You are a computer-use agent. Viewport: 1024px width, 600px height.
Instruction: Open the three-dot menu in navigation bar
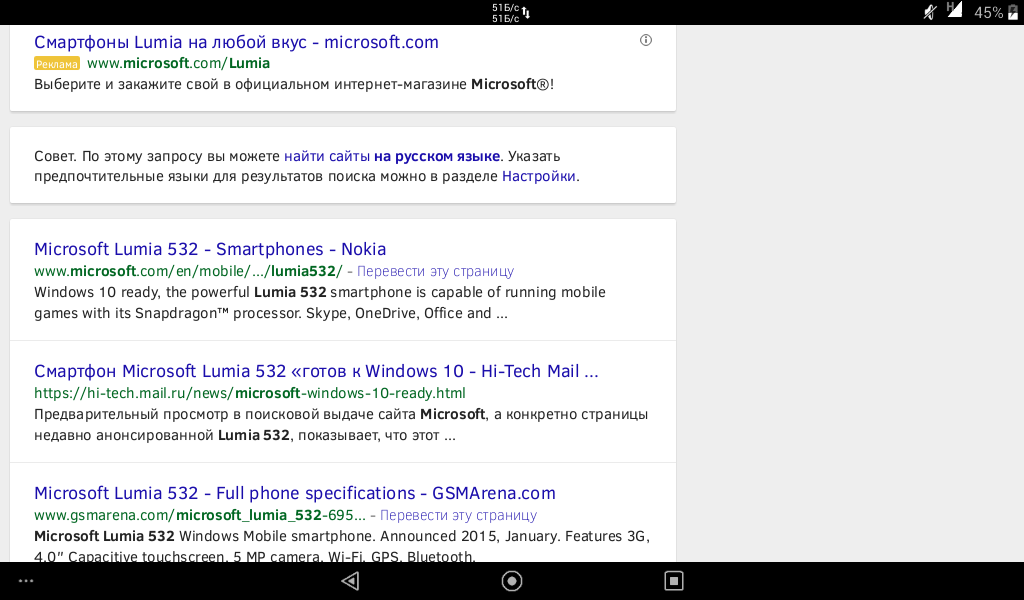click(26, 581)
